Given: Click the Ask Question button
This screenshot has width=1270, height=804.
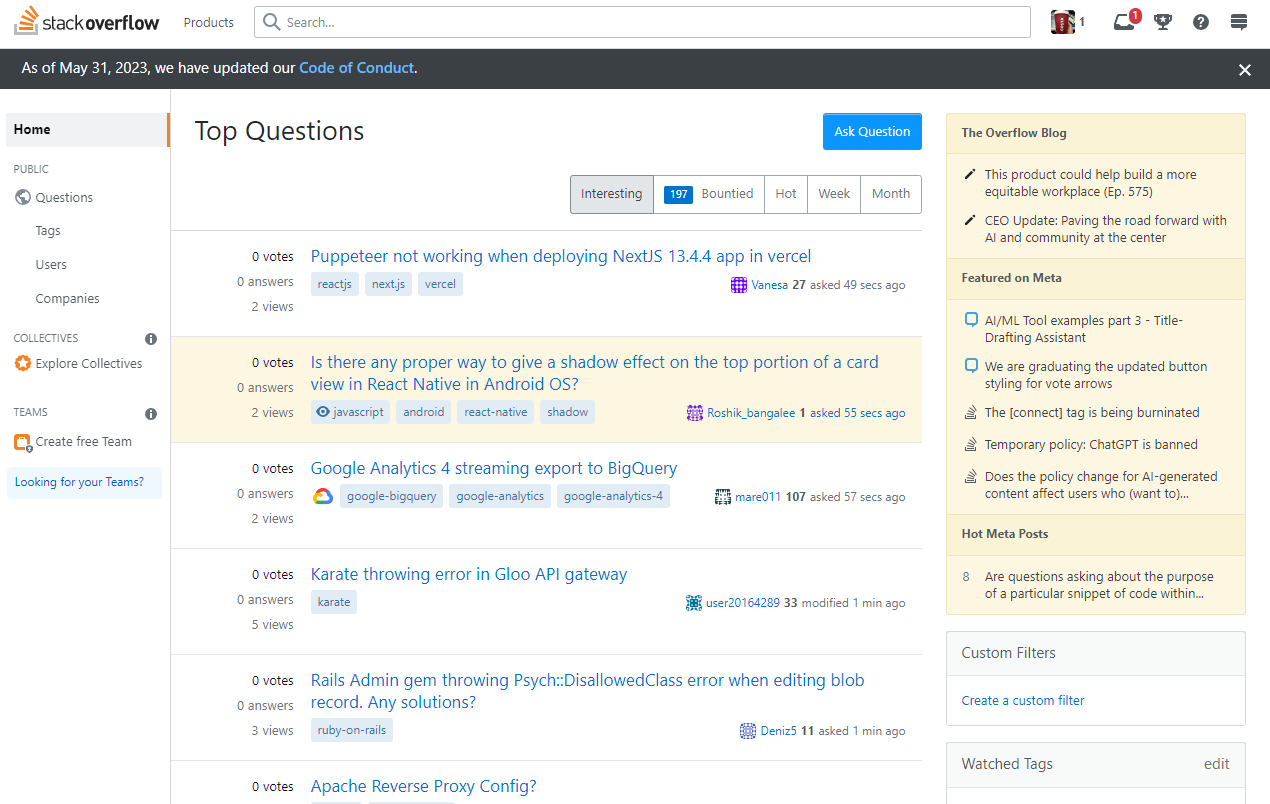Looking at the screenshot, I should (x=872, y=132).
